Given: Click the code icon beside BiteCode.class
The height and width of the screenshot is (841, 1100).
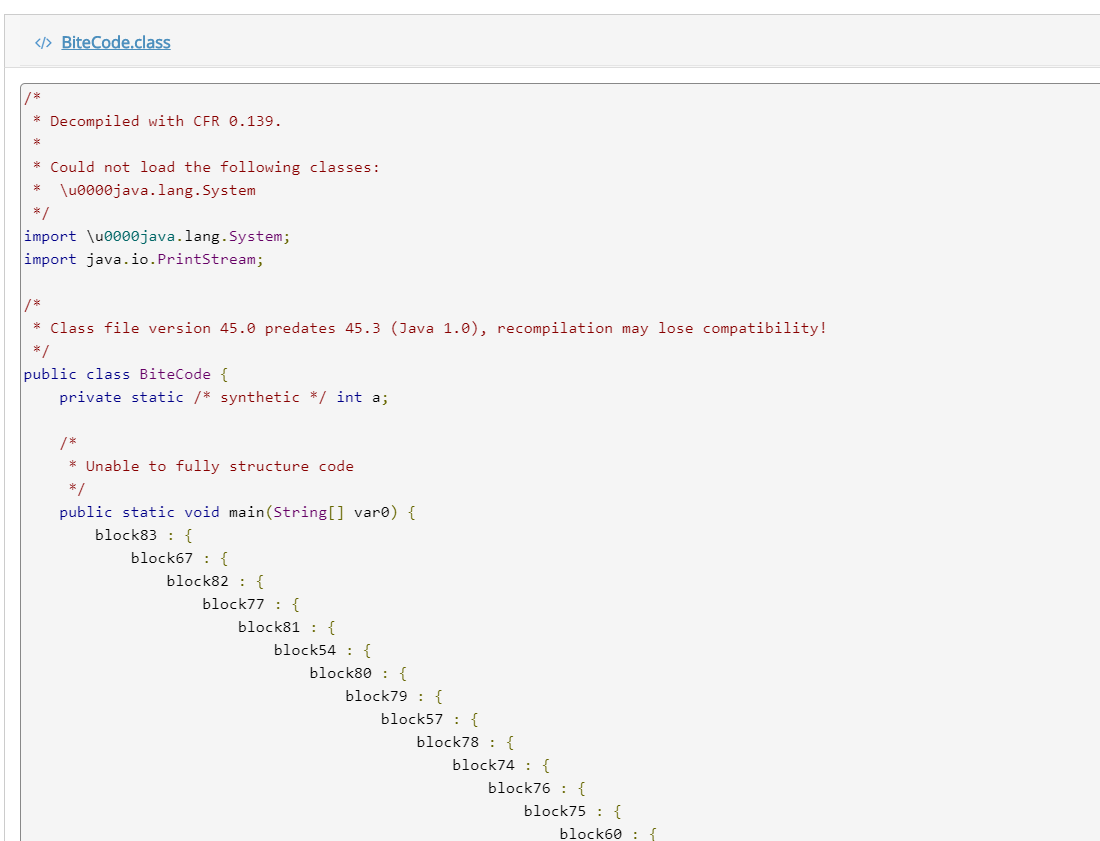Looking at the screenshot, I should pyautogui.click(x=43, y=43).
